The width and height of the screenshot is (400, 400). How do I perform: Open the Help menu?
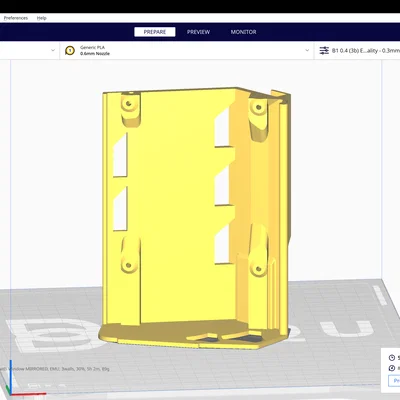click(42, 18)
